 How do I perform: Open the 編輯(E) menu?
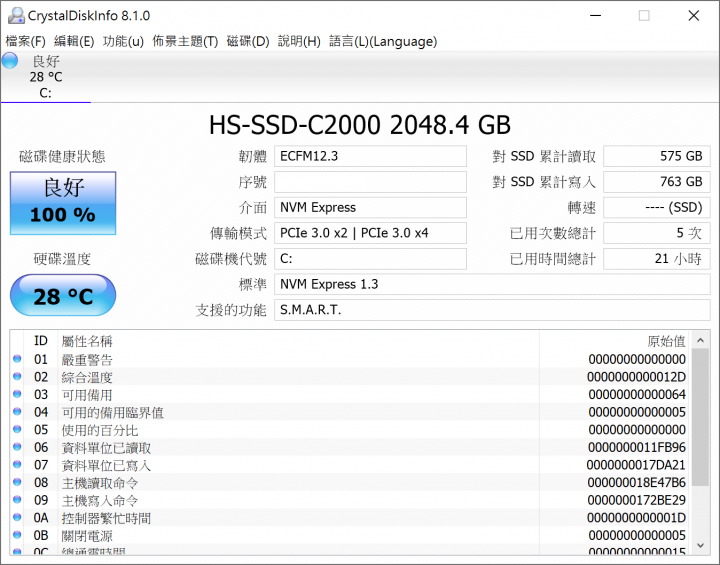point(74,41)
